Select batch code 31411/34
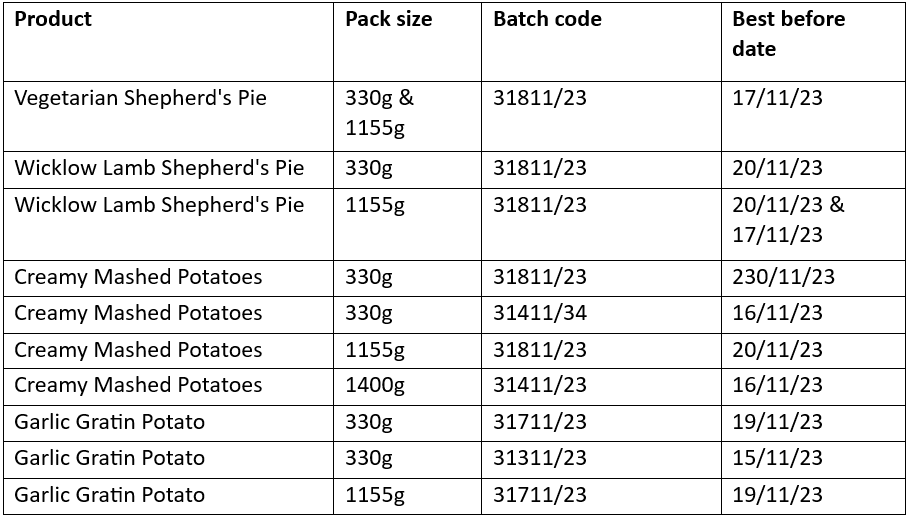Screen dimensions: 906x517 tap(540, 313)
